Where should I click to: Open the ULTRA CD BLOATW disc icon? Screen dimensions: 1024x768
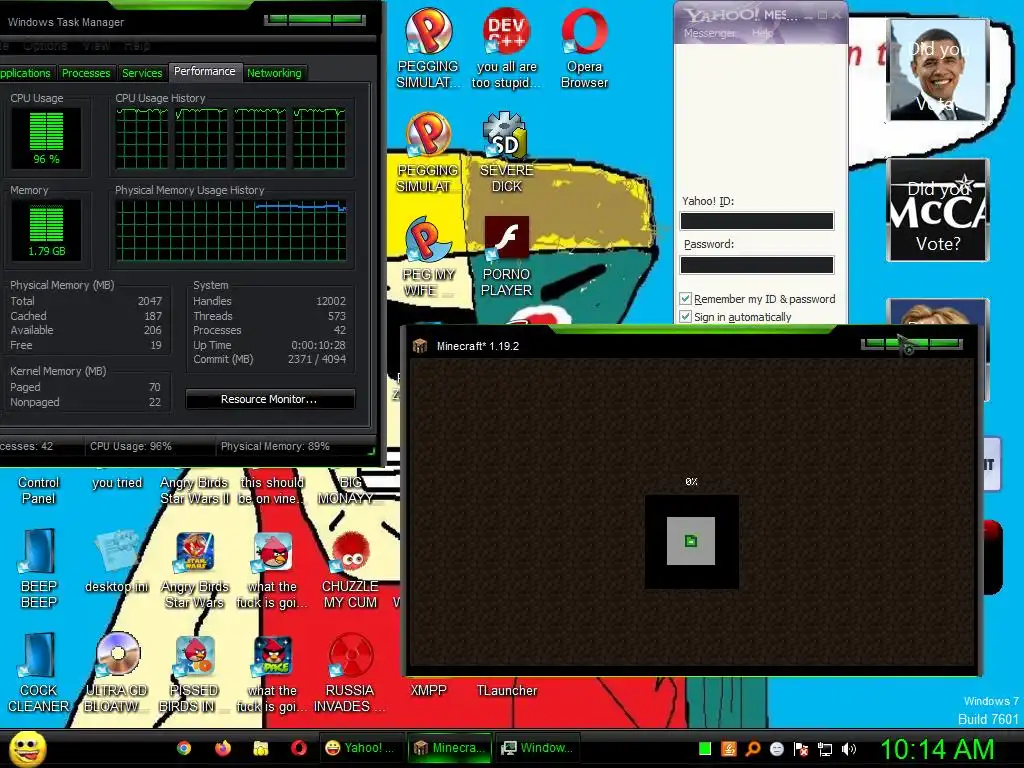pos(118,655)
